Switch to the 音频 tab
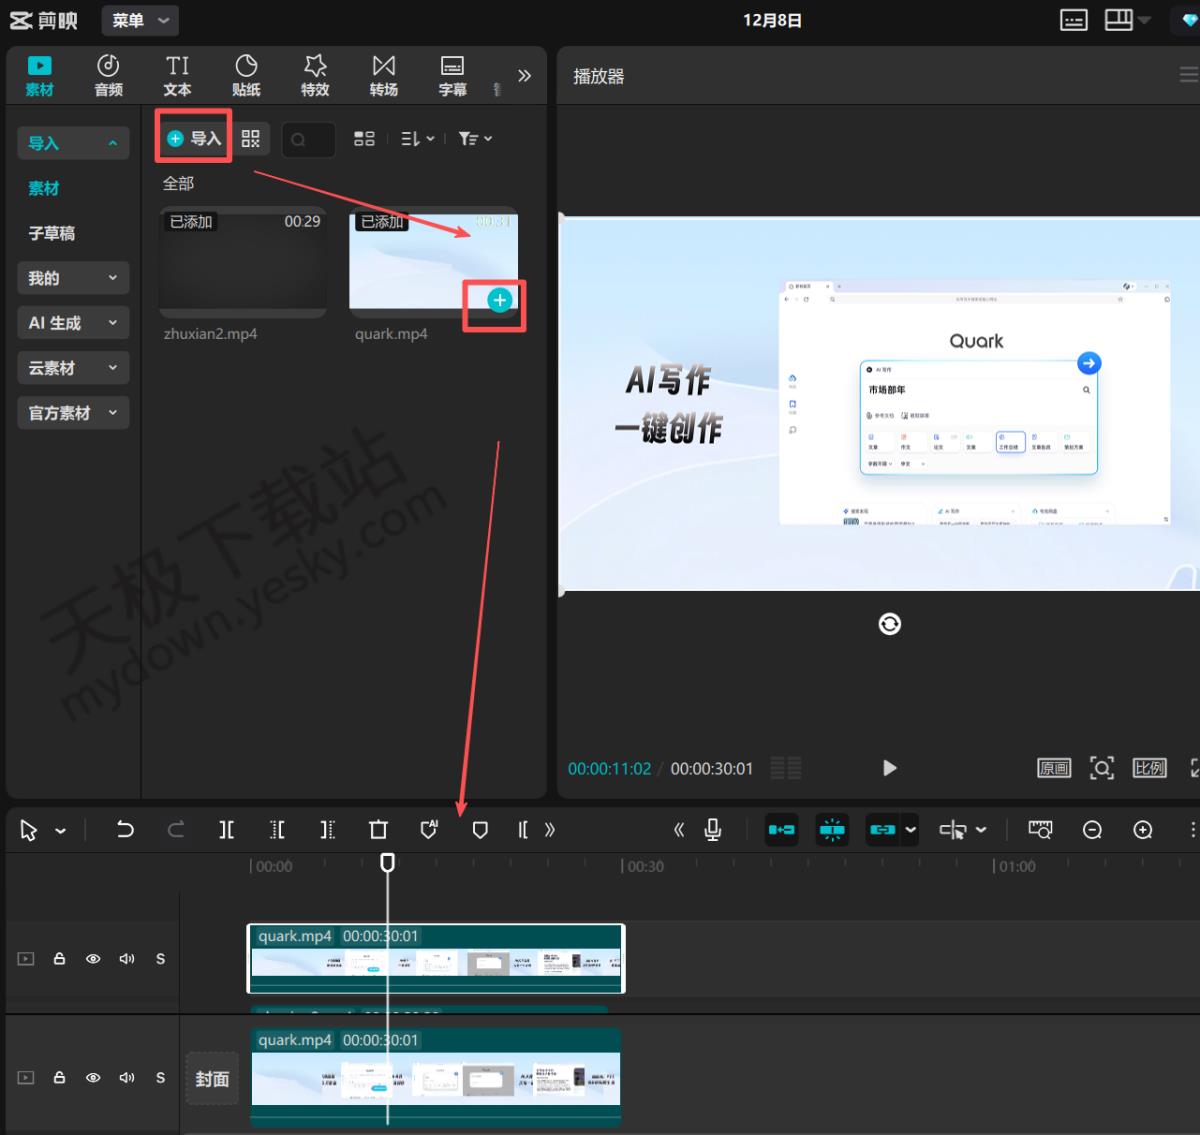Viewport: 1200px width, 1135px height. click(108, 76)
